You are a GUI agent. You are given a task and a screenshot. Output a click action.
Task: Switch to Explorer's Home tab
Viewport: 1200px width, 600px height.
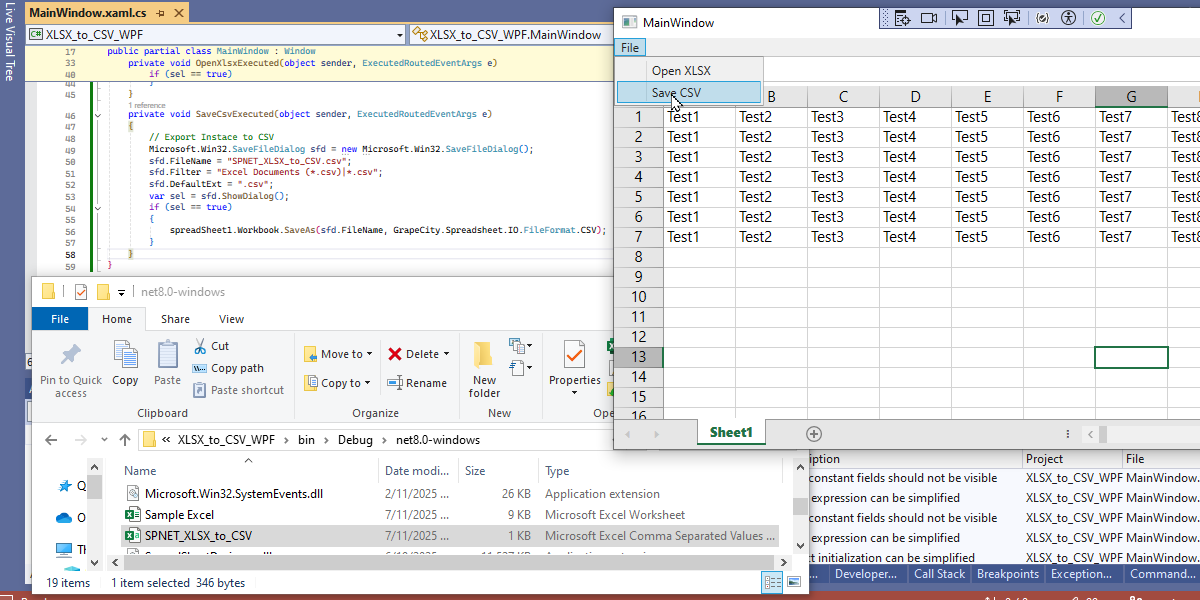click(x=117, y=319)
